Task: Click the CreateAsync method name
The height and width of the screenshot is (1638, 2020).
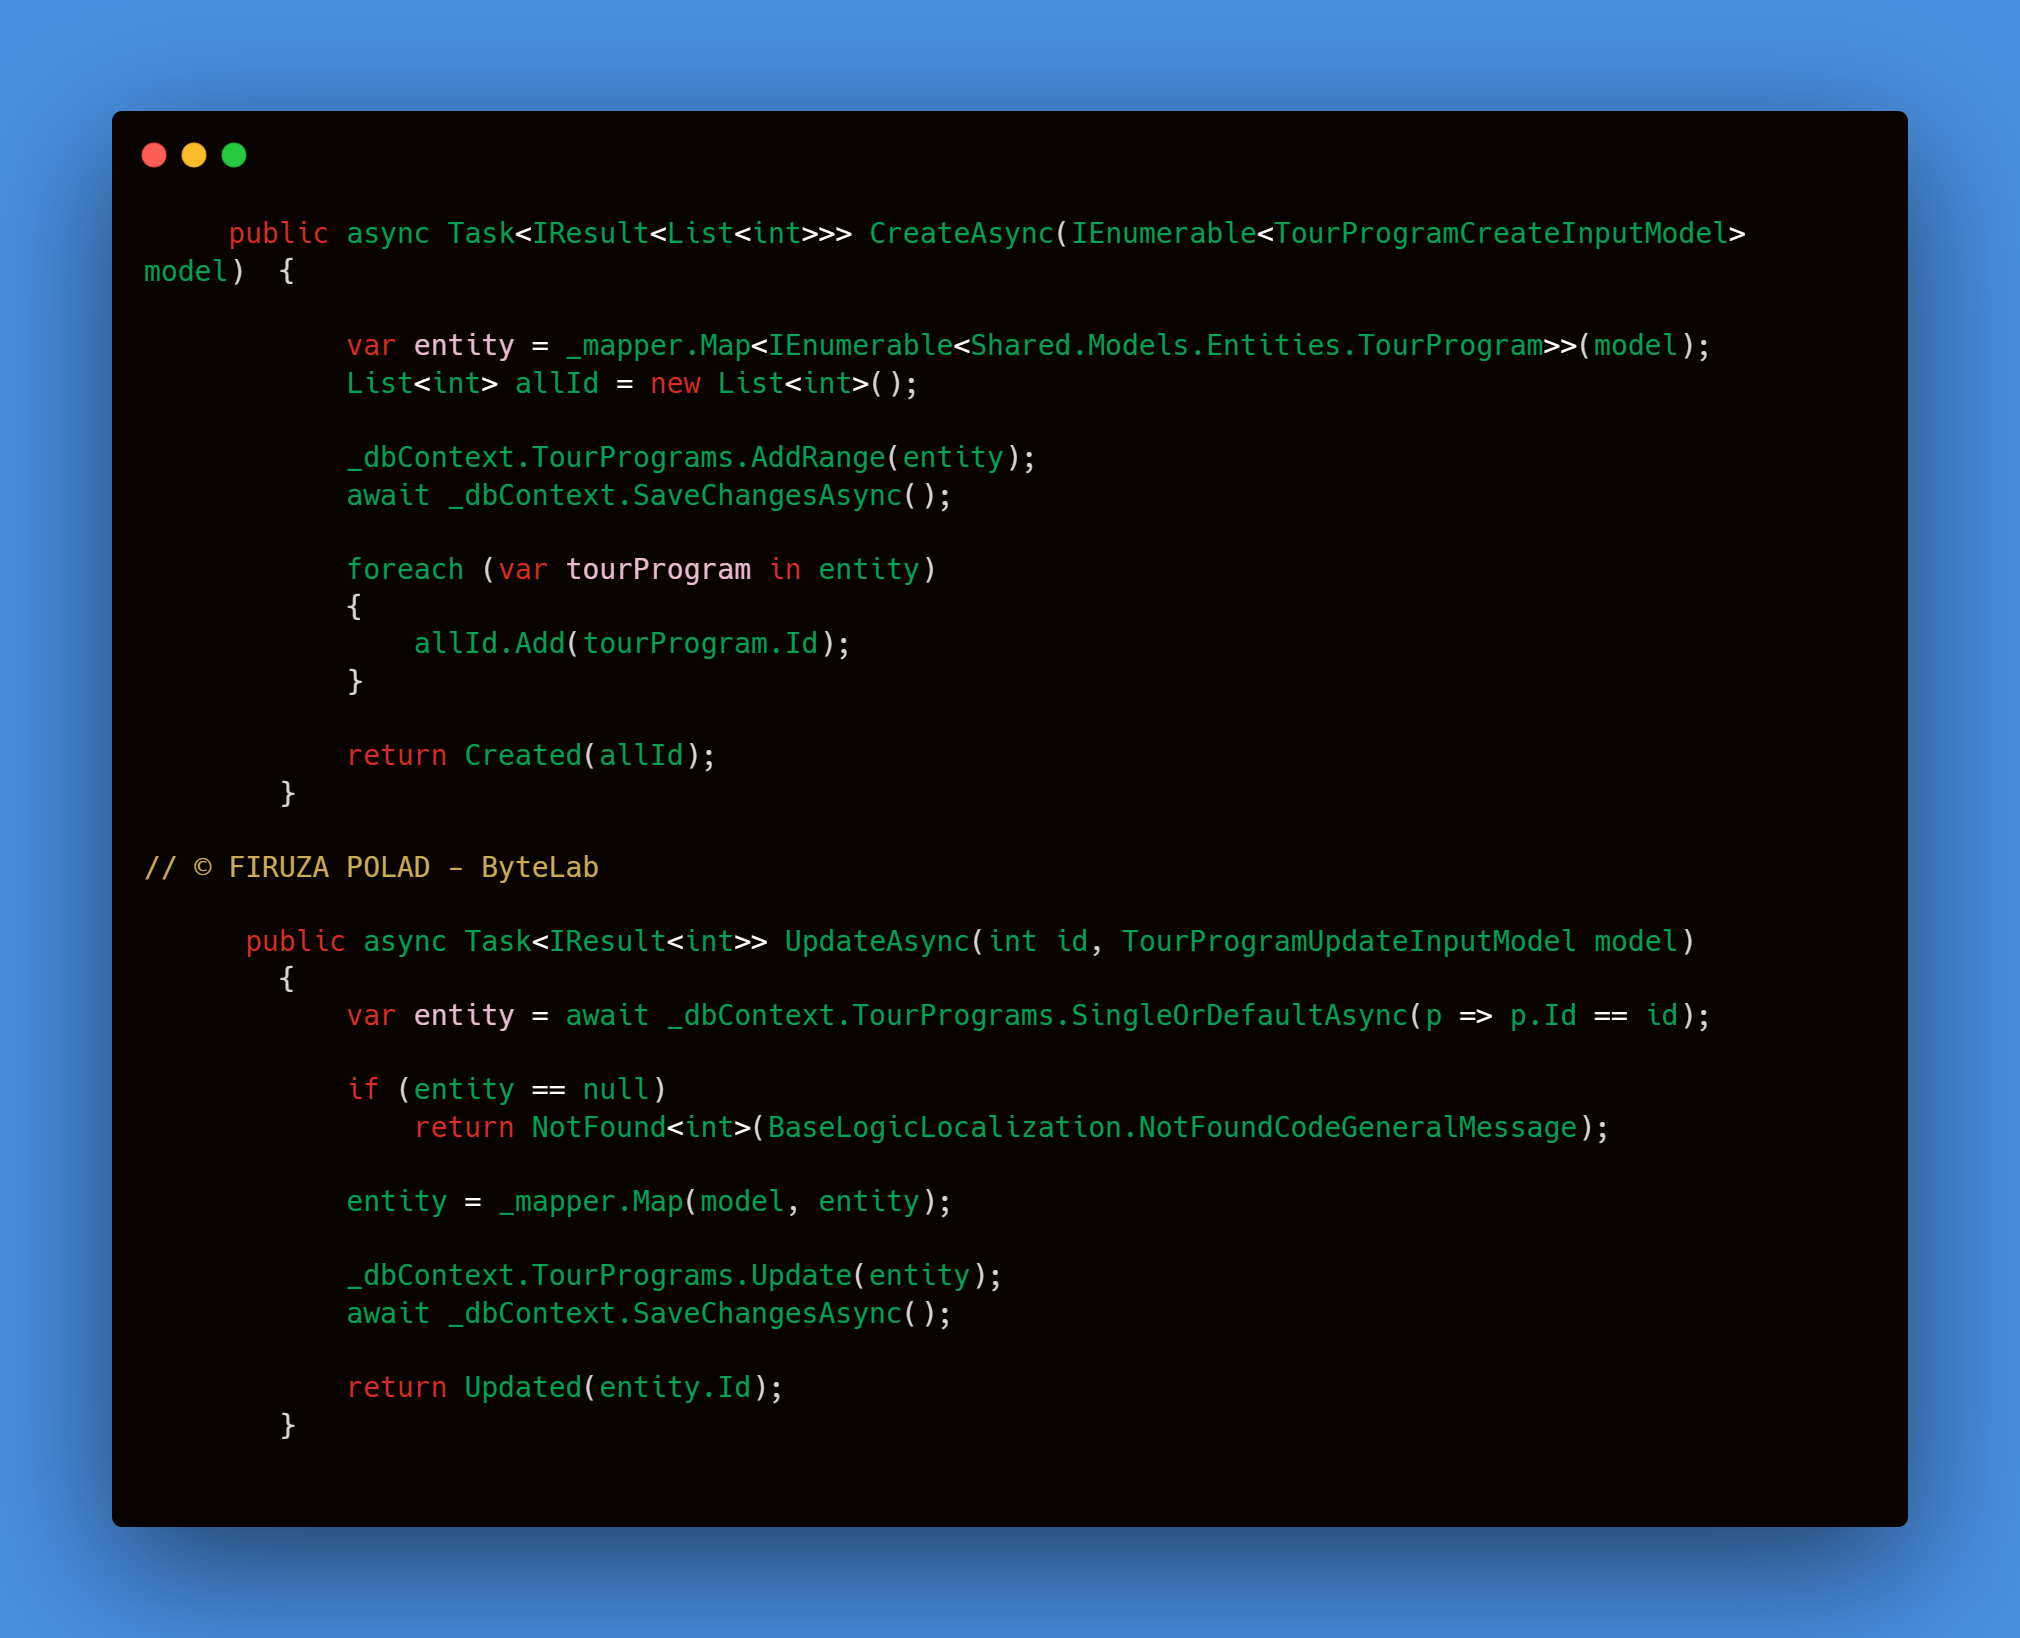Action: [961, 233]
